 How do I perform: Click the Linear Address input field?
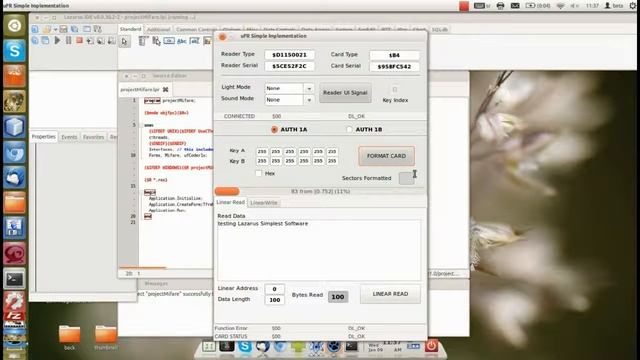(x=274, y=289)
